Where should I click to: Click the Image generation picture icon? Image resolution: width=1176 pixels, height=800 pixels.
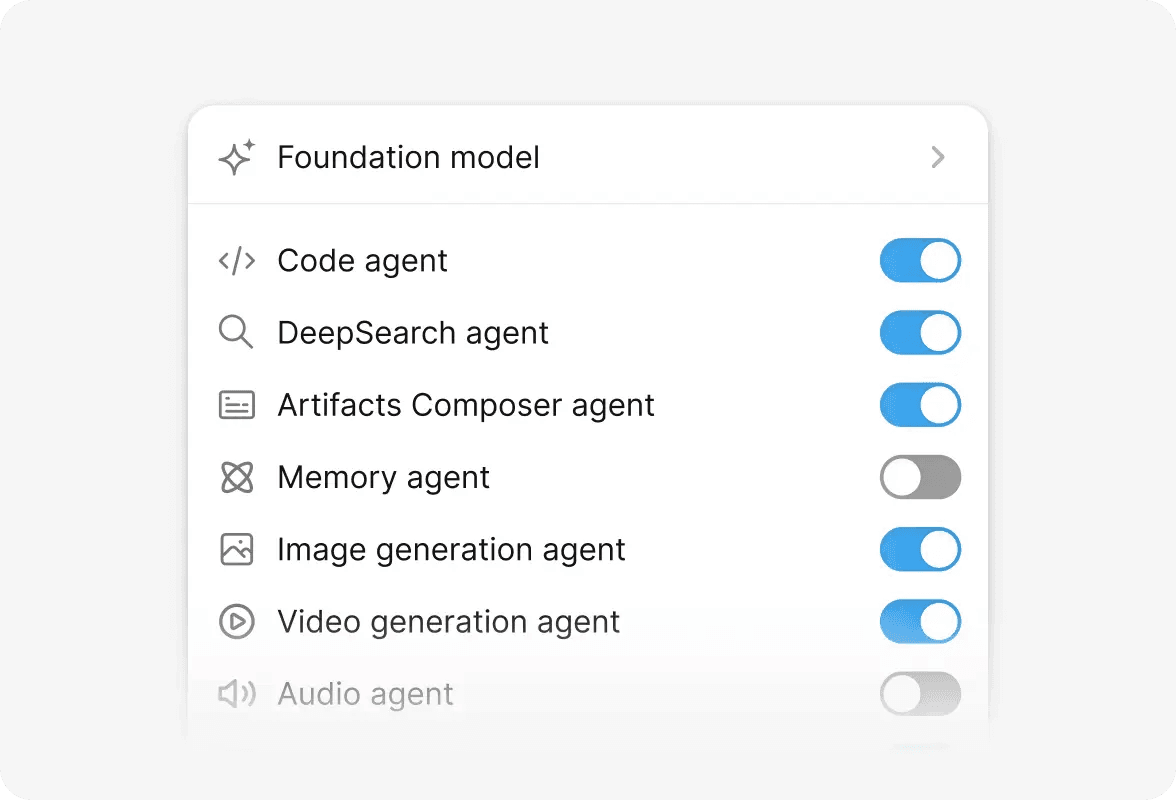(x=237, y=549)
